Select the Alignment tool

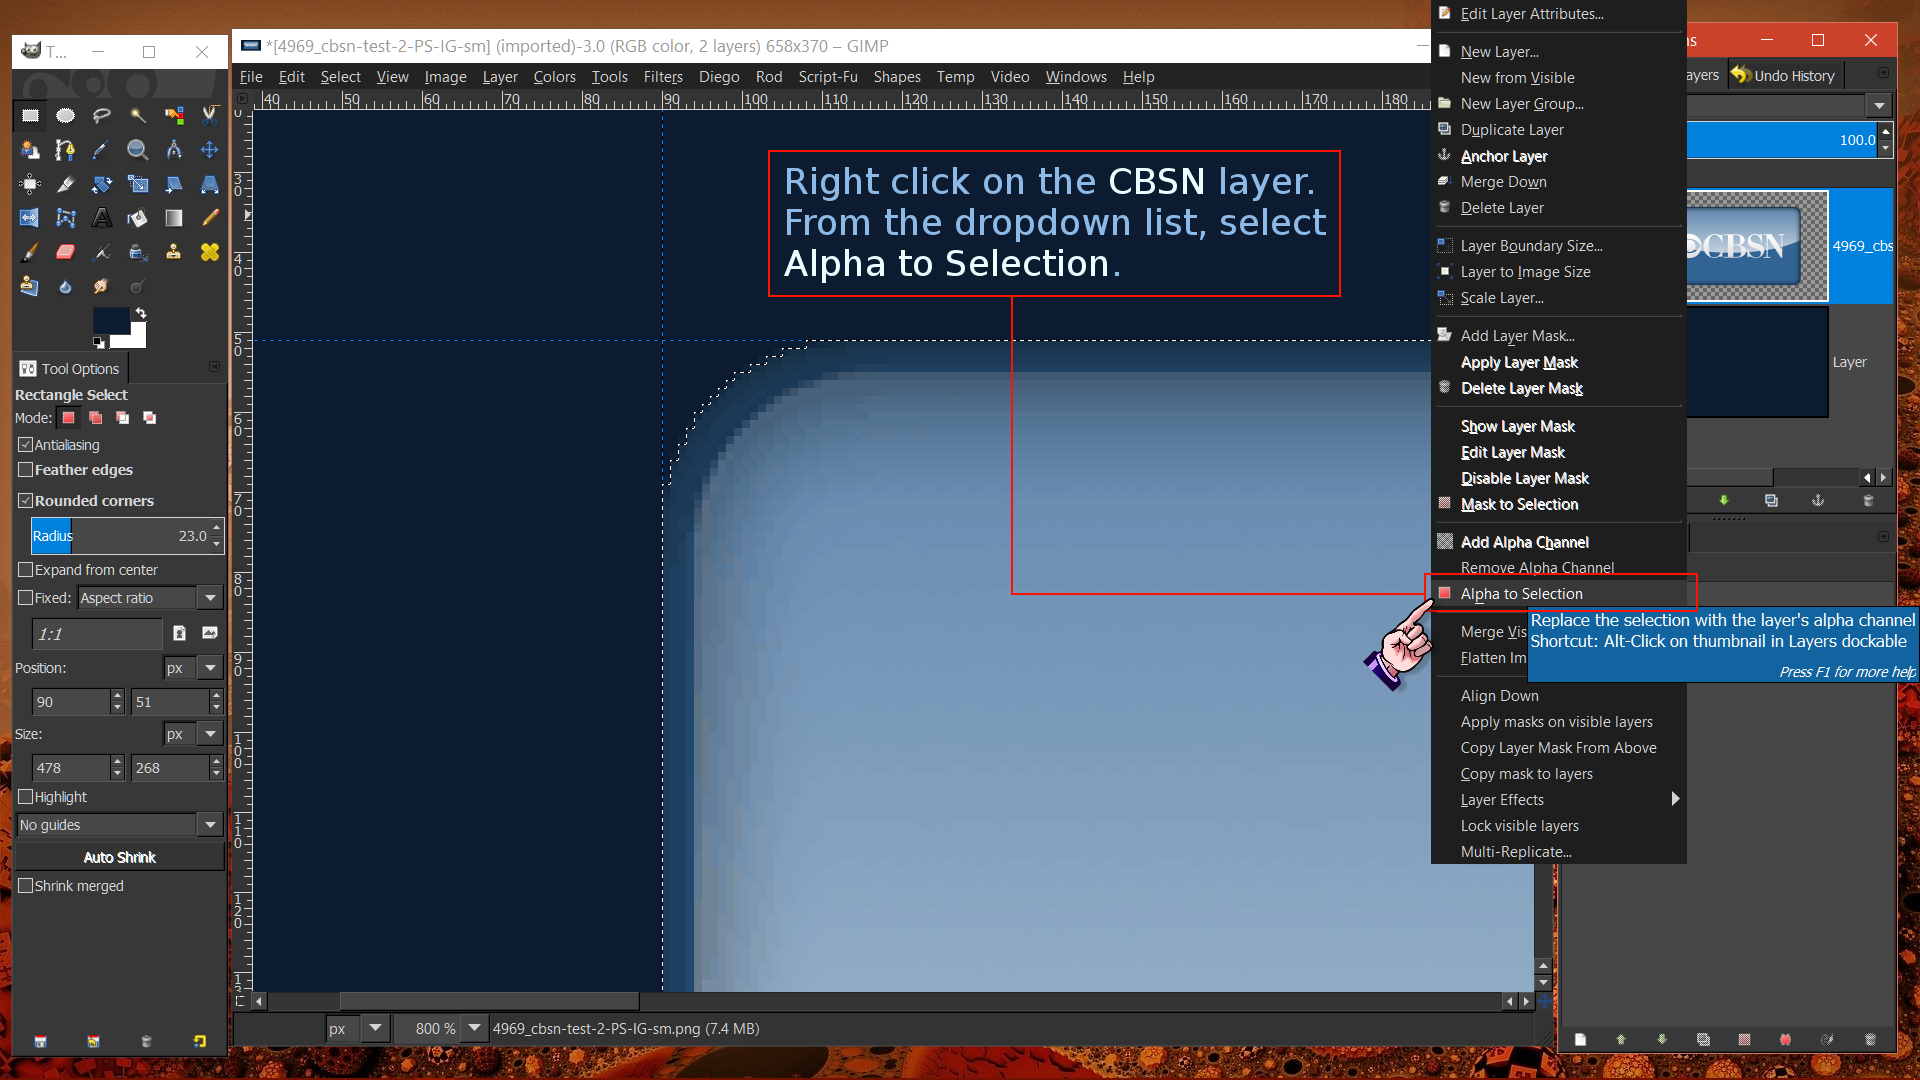tap(30, 184)
